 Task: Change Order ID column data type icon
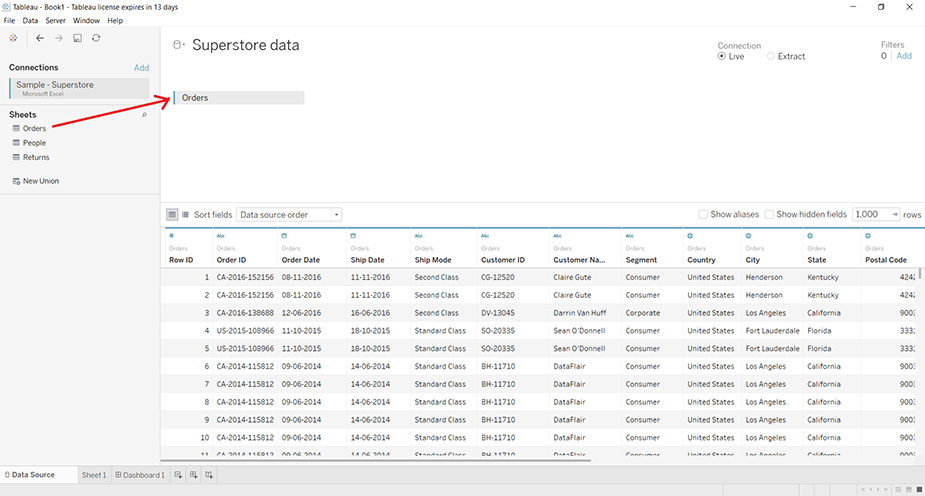(221, 236)
